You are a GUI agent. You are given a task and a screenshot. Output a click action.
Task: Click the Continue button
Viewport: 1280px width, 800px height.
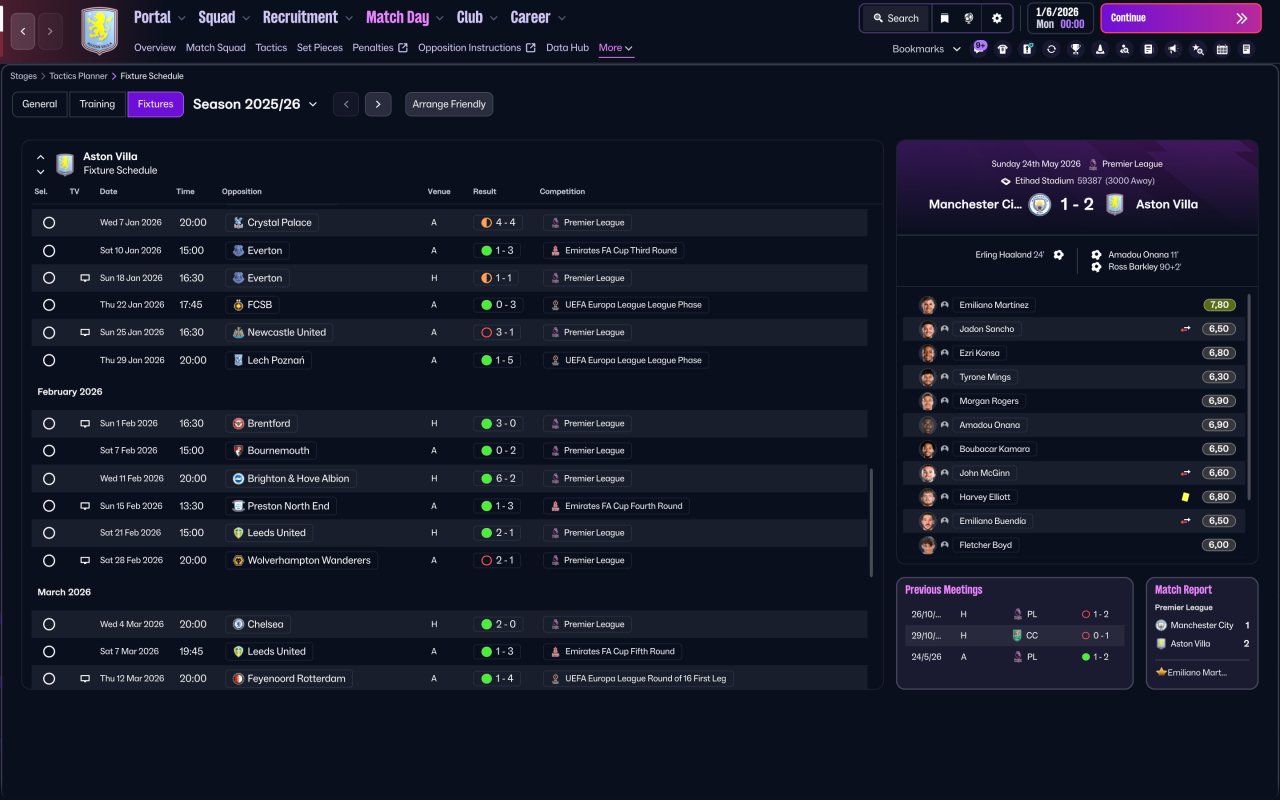pyautogui.click(x=1181, y=18)
